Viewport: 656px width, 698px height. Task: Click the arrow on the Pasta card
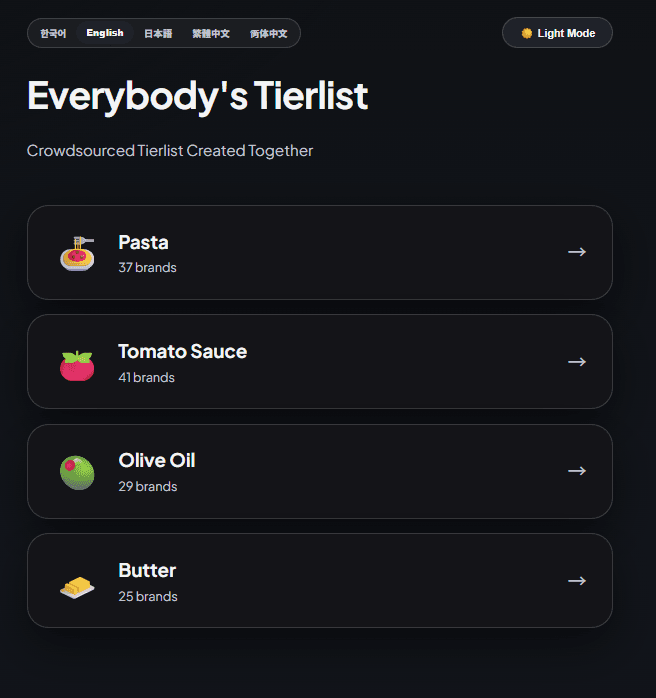click(x=576, y=252)
